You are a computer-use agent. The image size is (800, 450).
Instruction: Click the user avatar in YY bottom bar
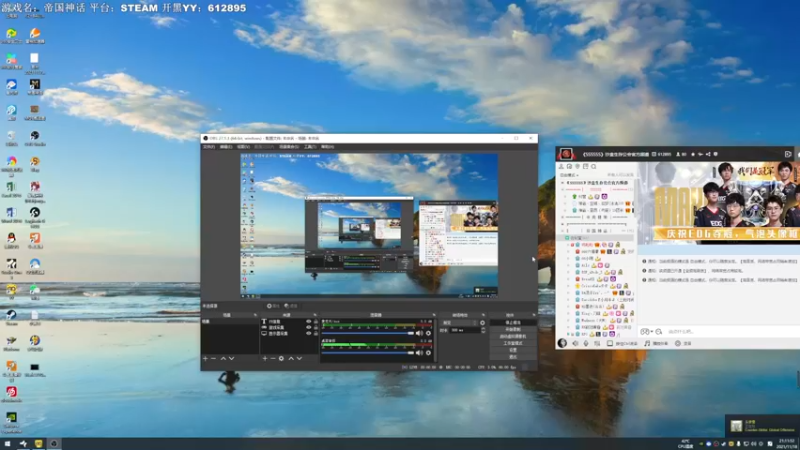pyautogui.click(x=562, y=343)
